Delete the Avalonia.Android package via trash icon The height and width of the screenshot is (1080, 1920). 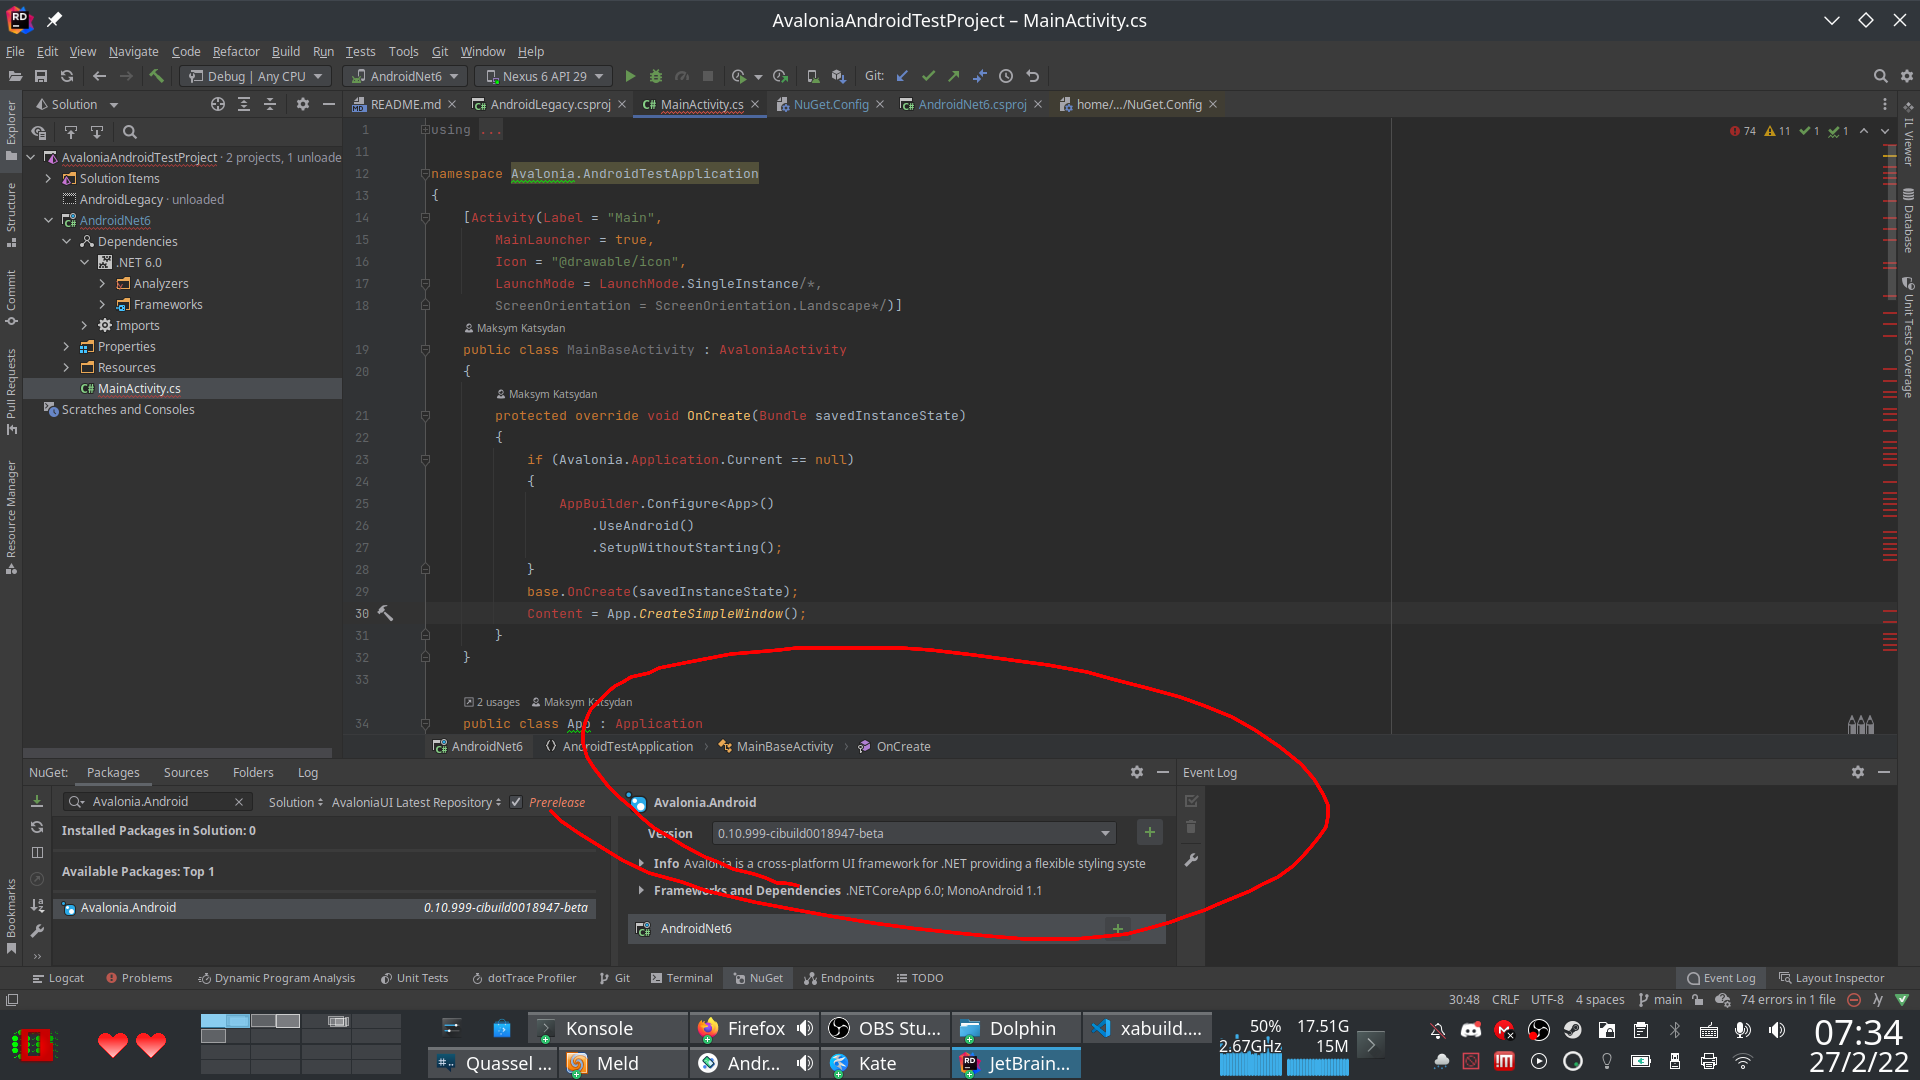1190,827
